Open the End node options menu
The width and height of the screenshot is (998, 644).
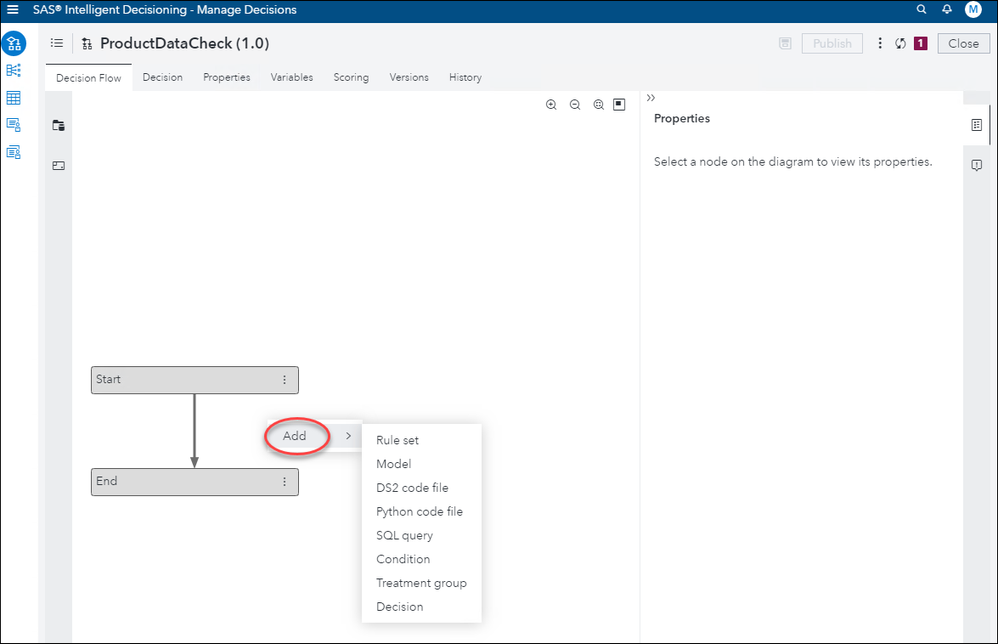click(x=285, y=482)
